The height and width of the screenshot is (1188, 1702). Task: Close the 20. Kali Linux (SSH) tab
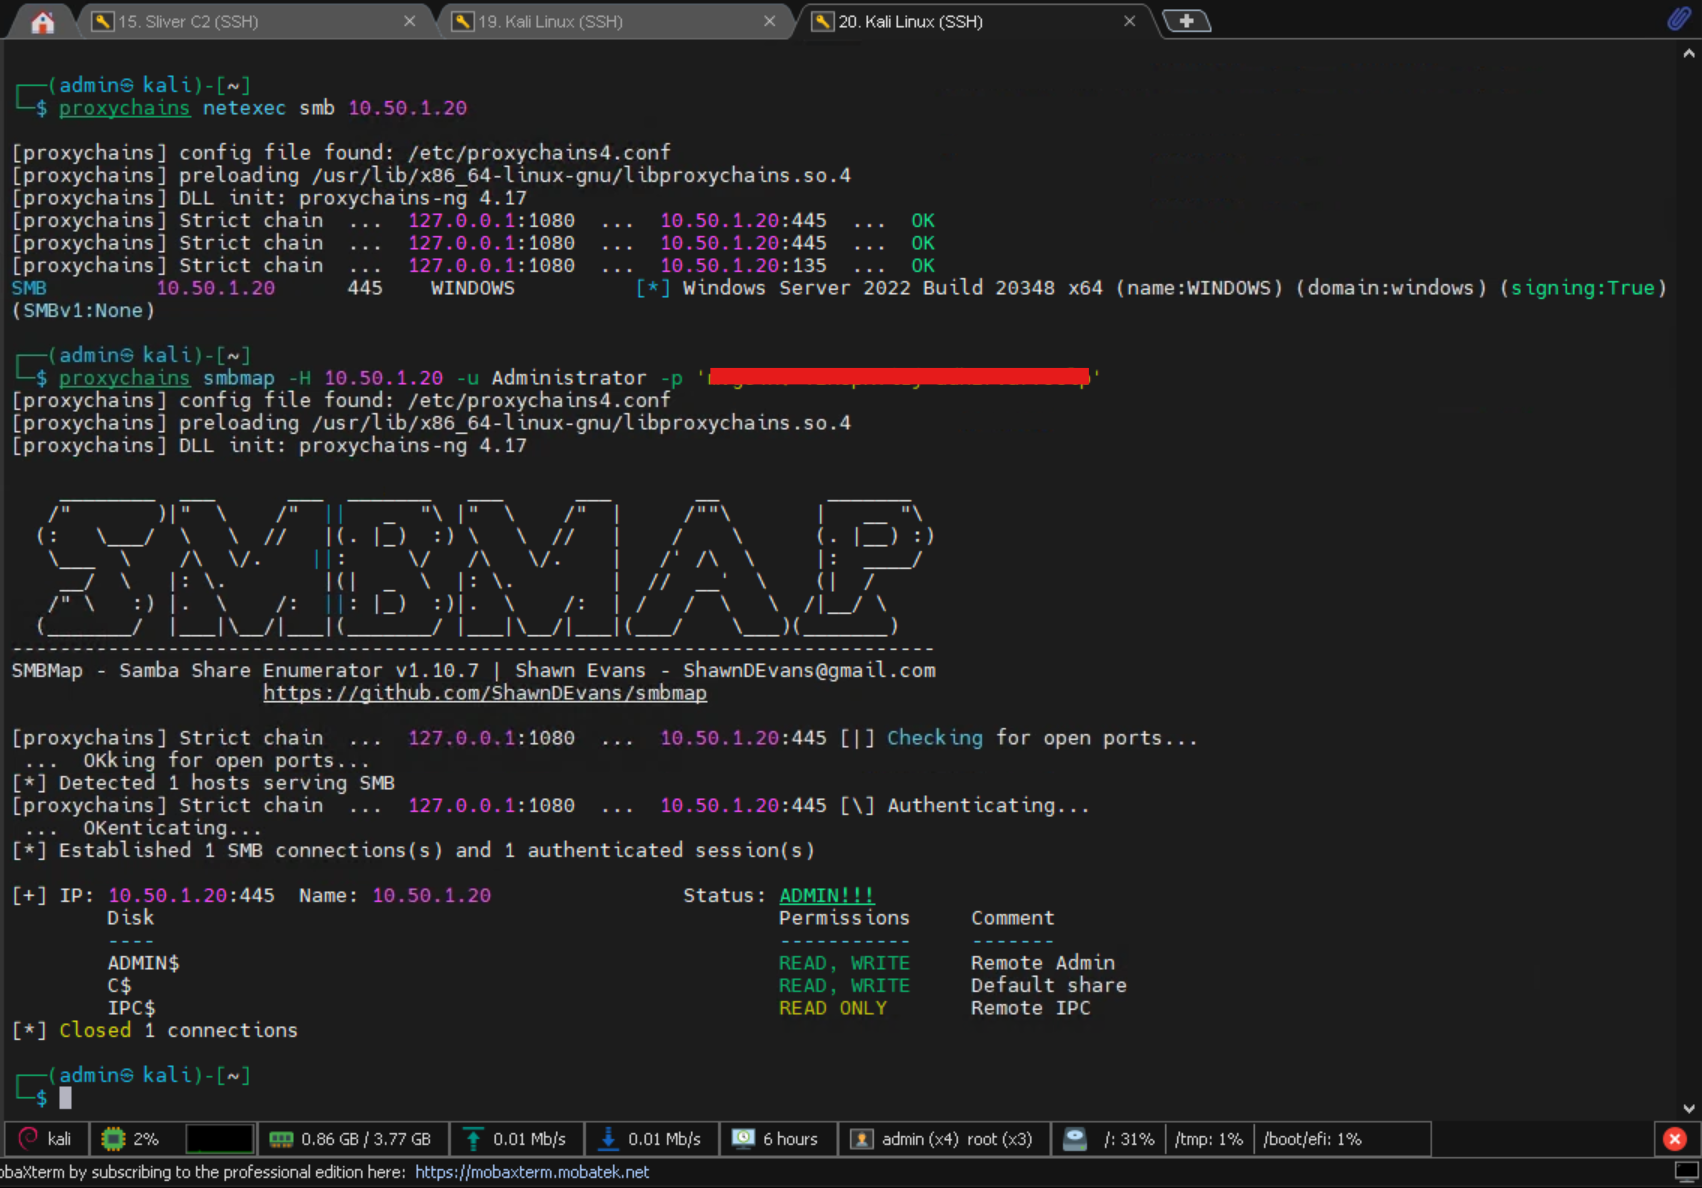1129,21
